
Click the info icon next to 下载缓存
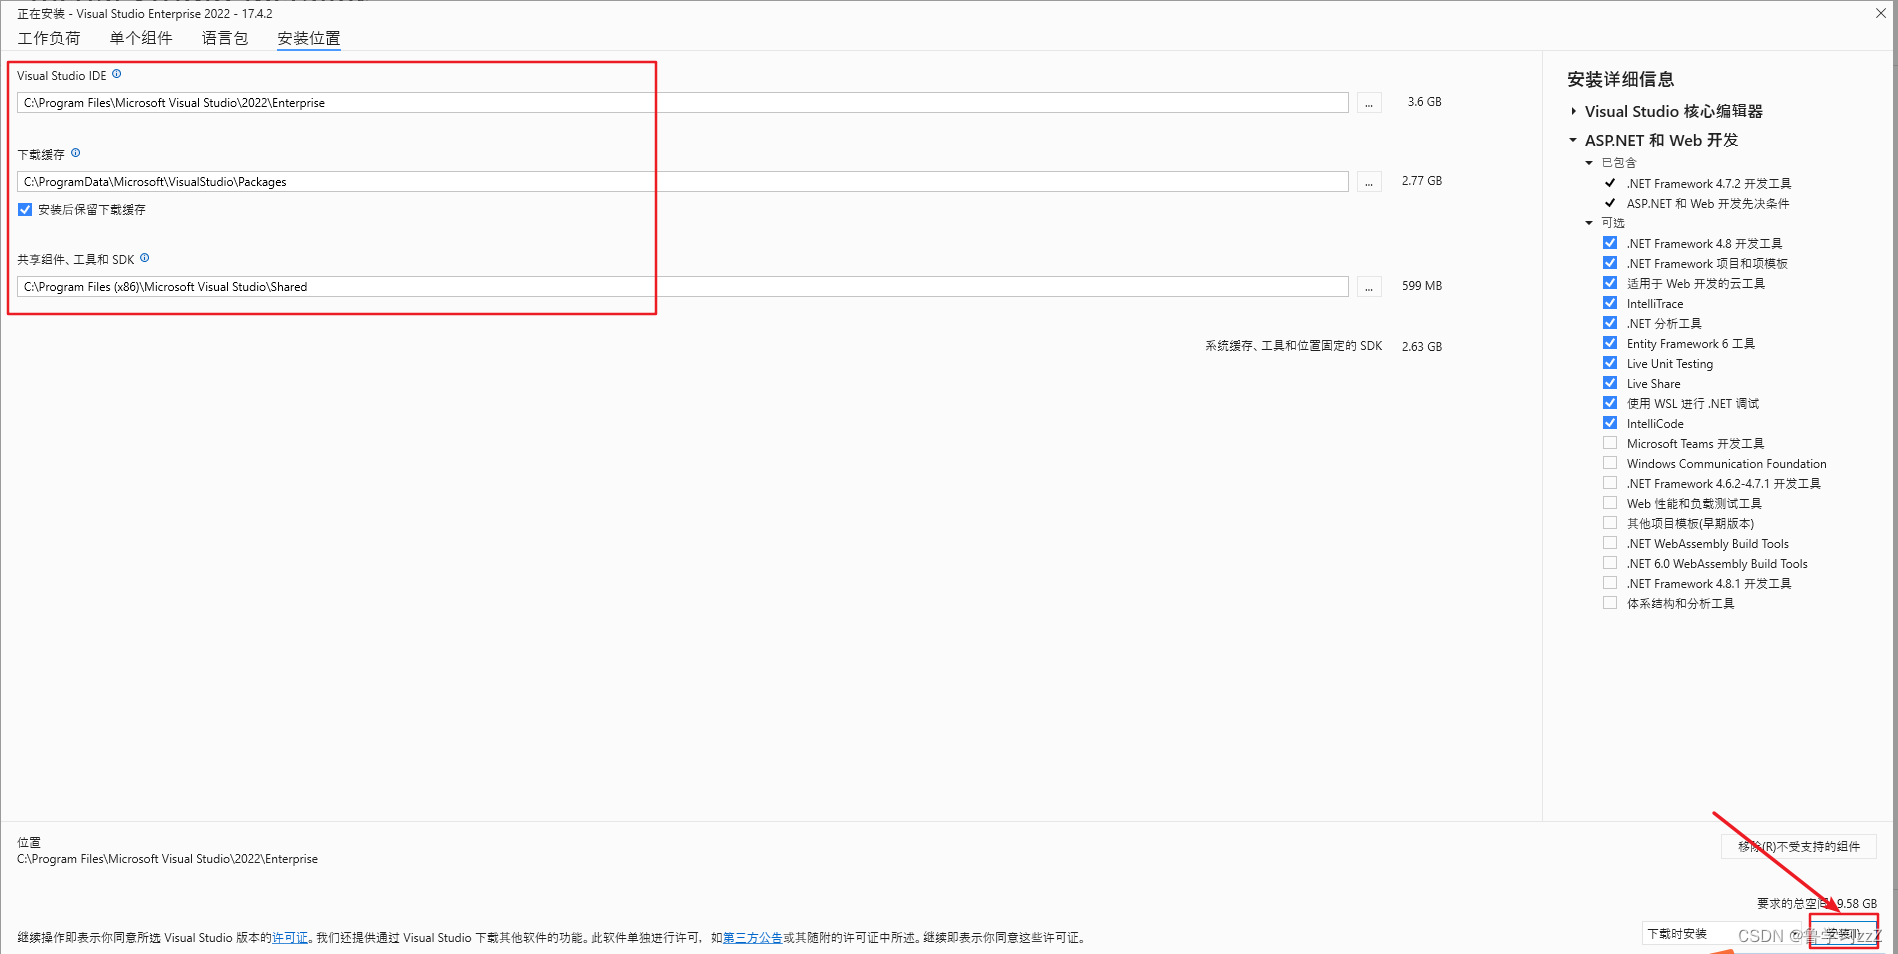[x=75, y=153]
